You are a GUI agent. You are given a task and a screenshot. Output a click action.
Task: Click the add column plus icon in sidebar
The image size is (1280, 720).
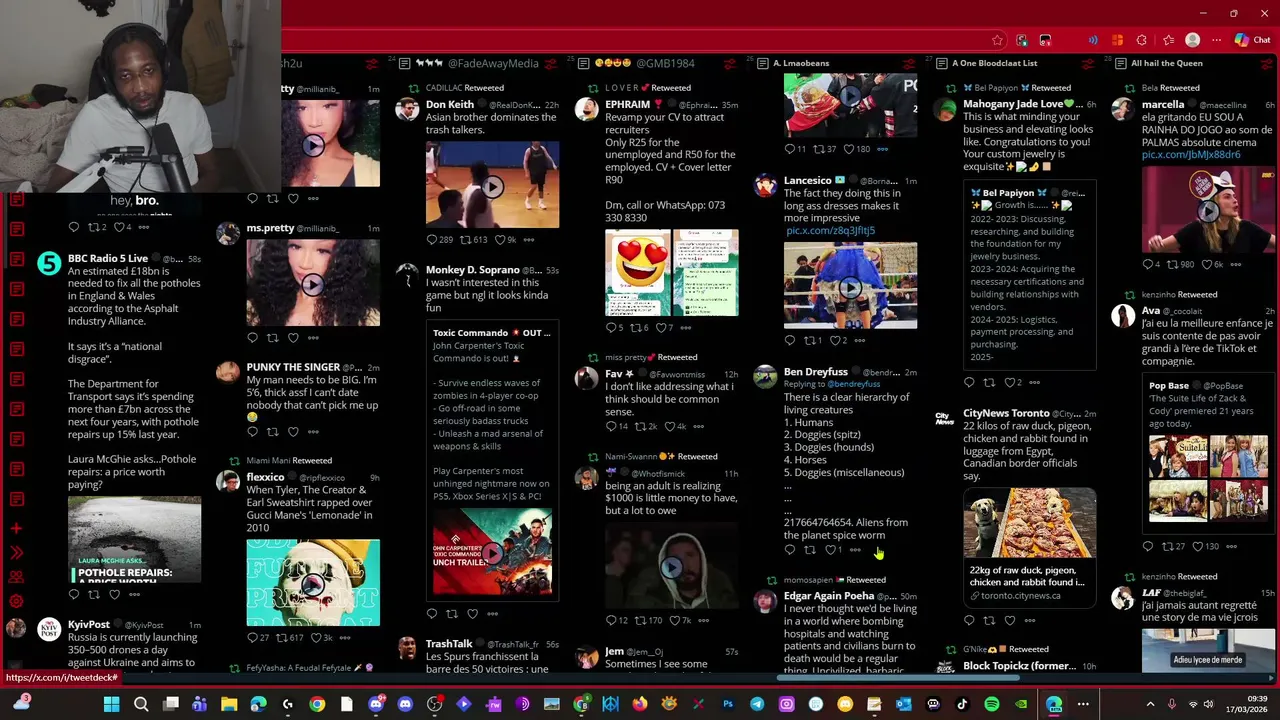click(x=16, y=528)
